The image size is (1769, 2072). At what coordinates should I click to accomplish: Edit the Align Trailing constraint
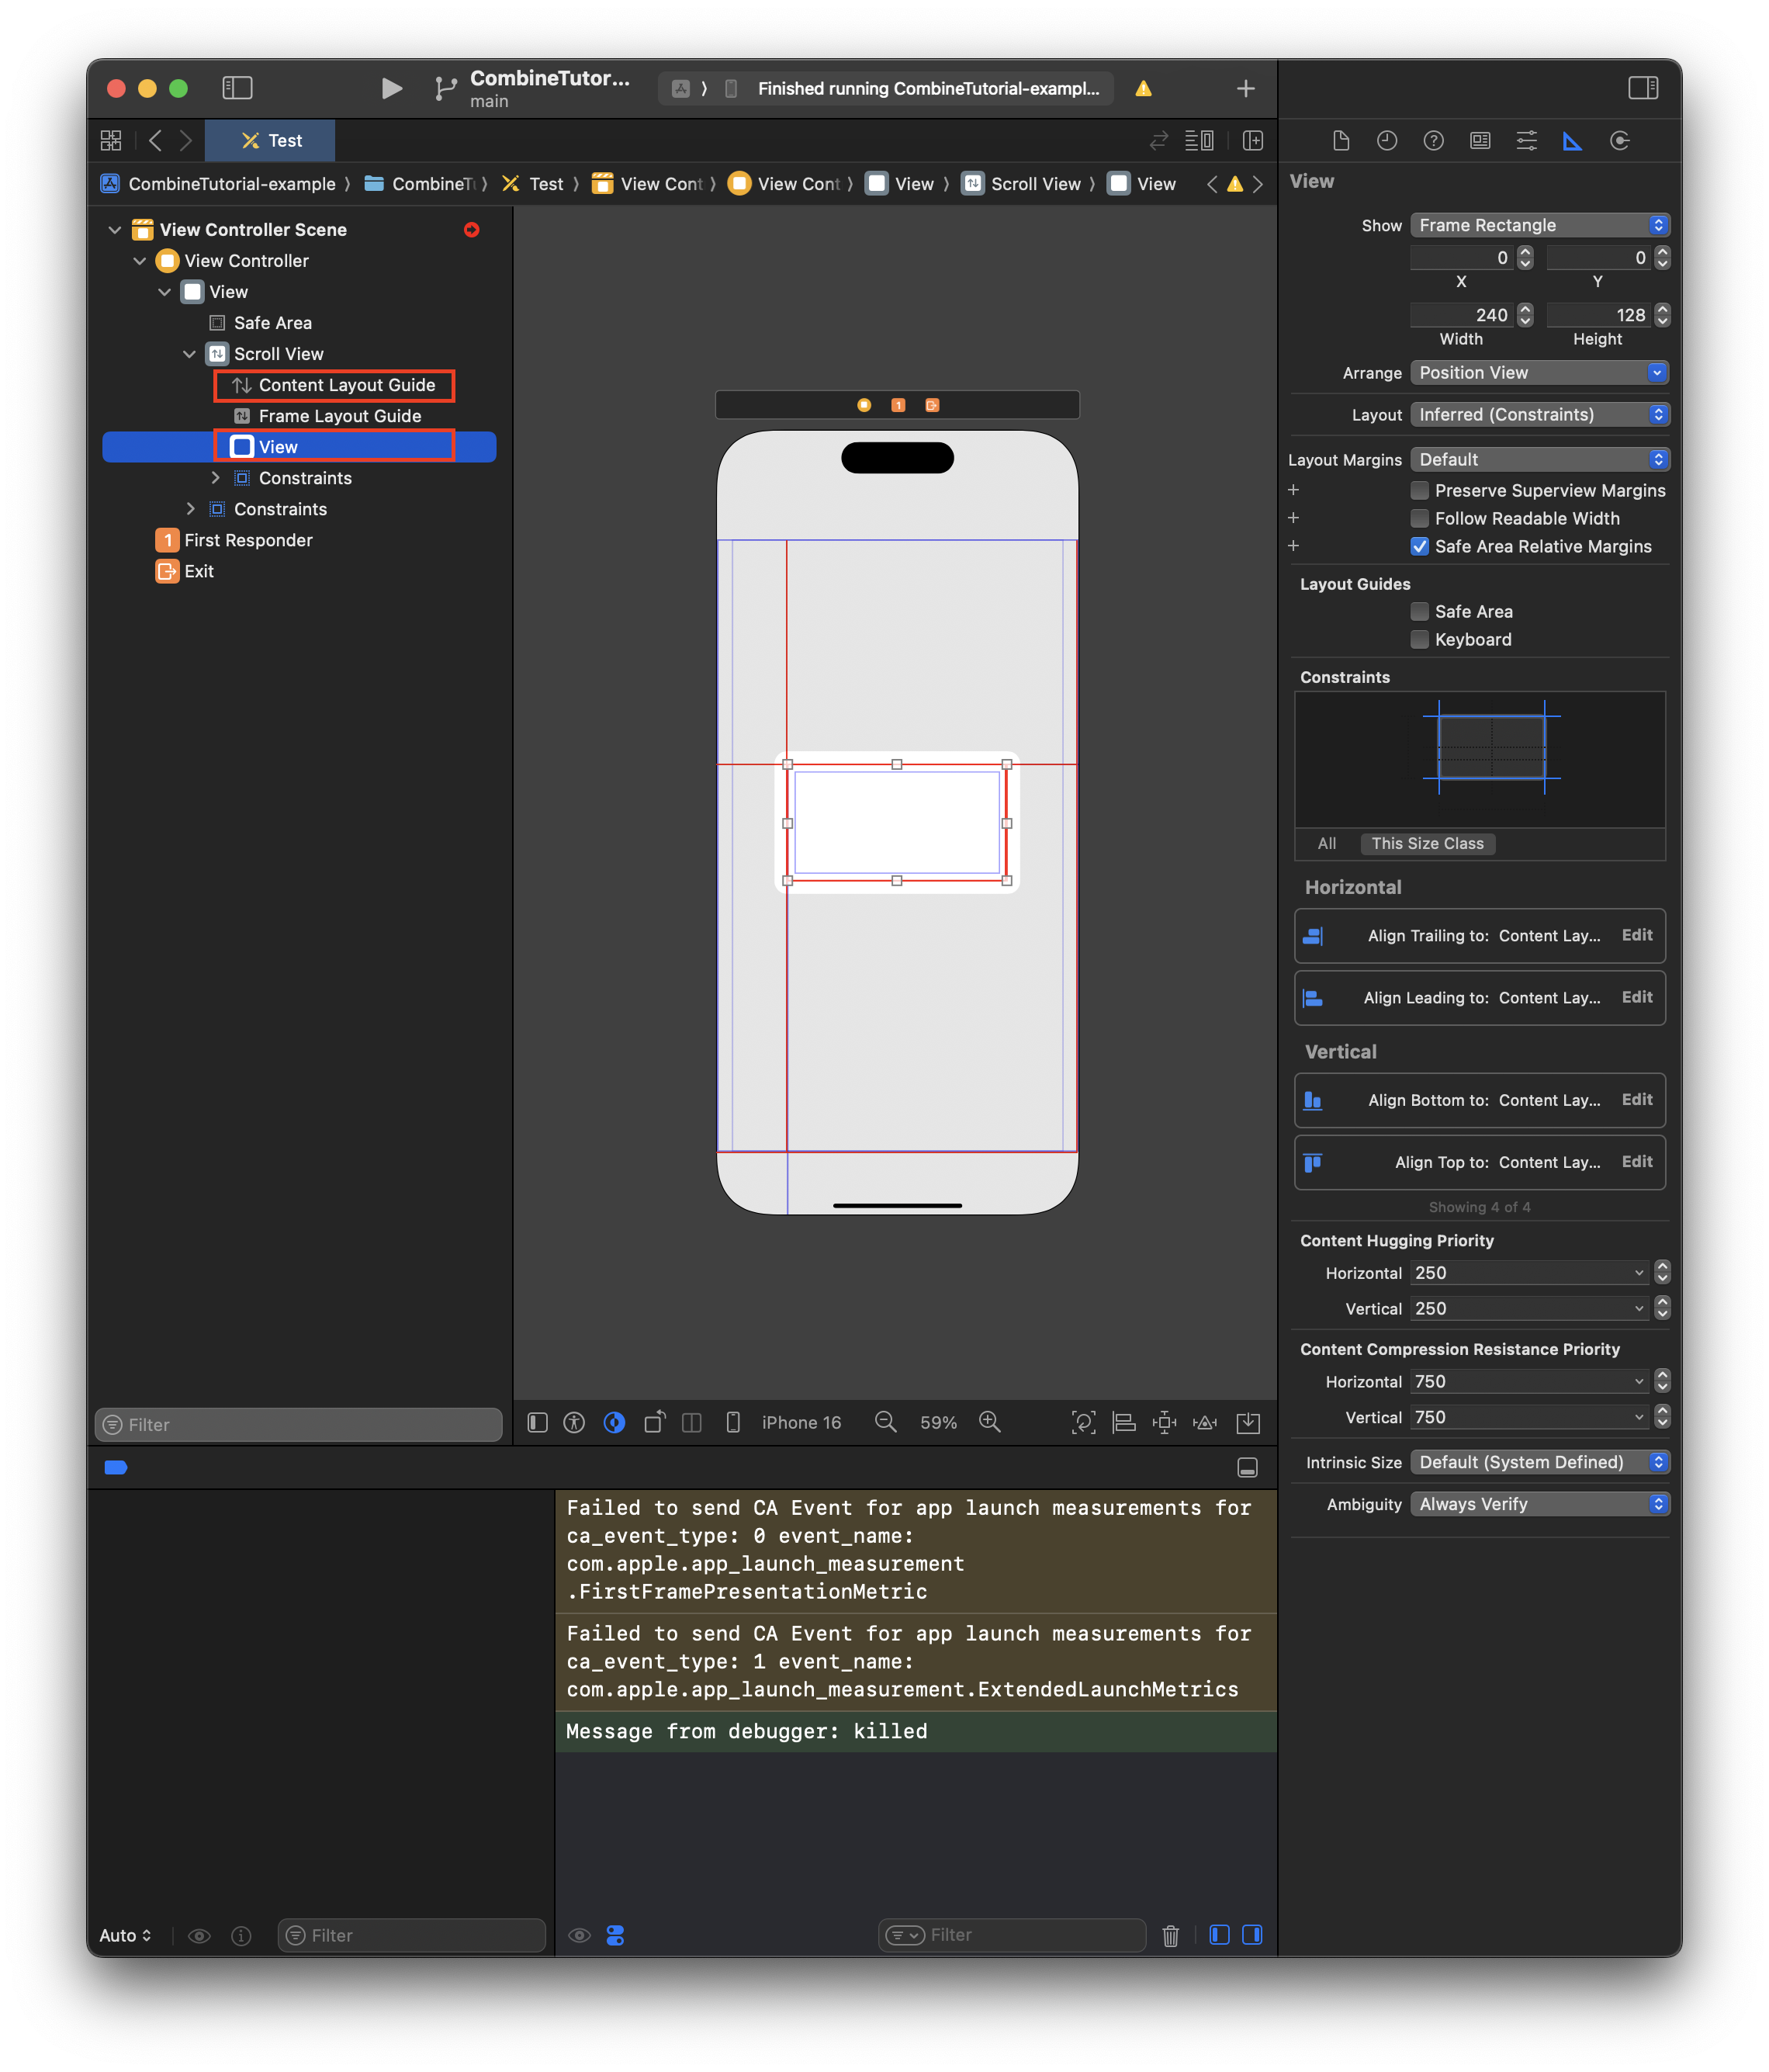point(1636,935)
